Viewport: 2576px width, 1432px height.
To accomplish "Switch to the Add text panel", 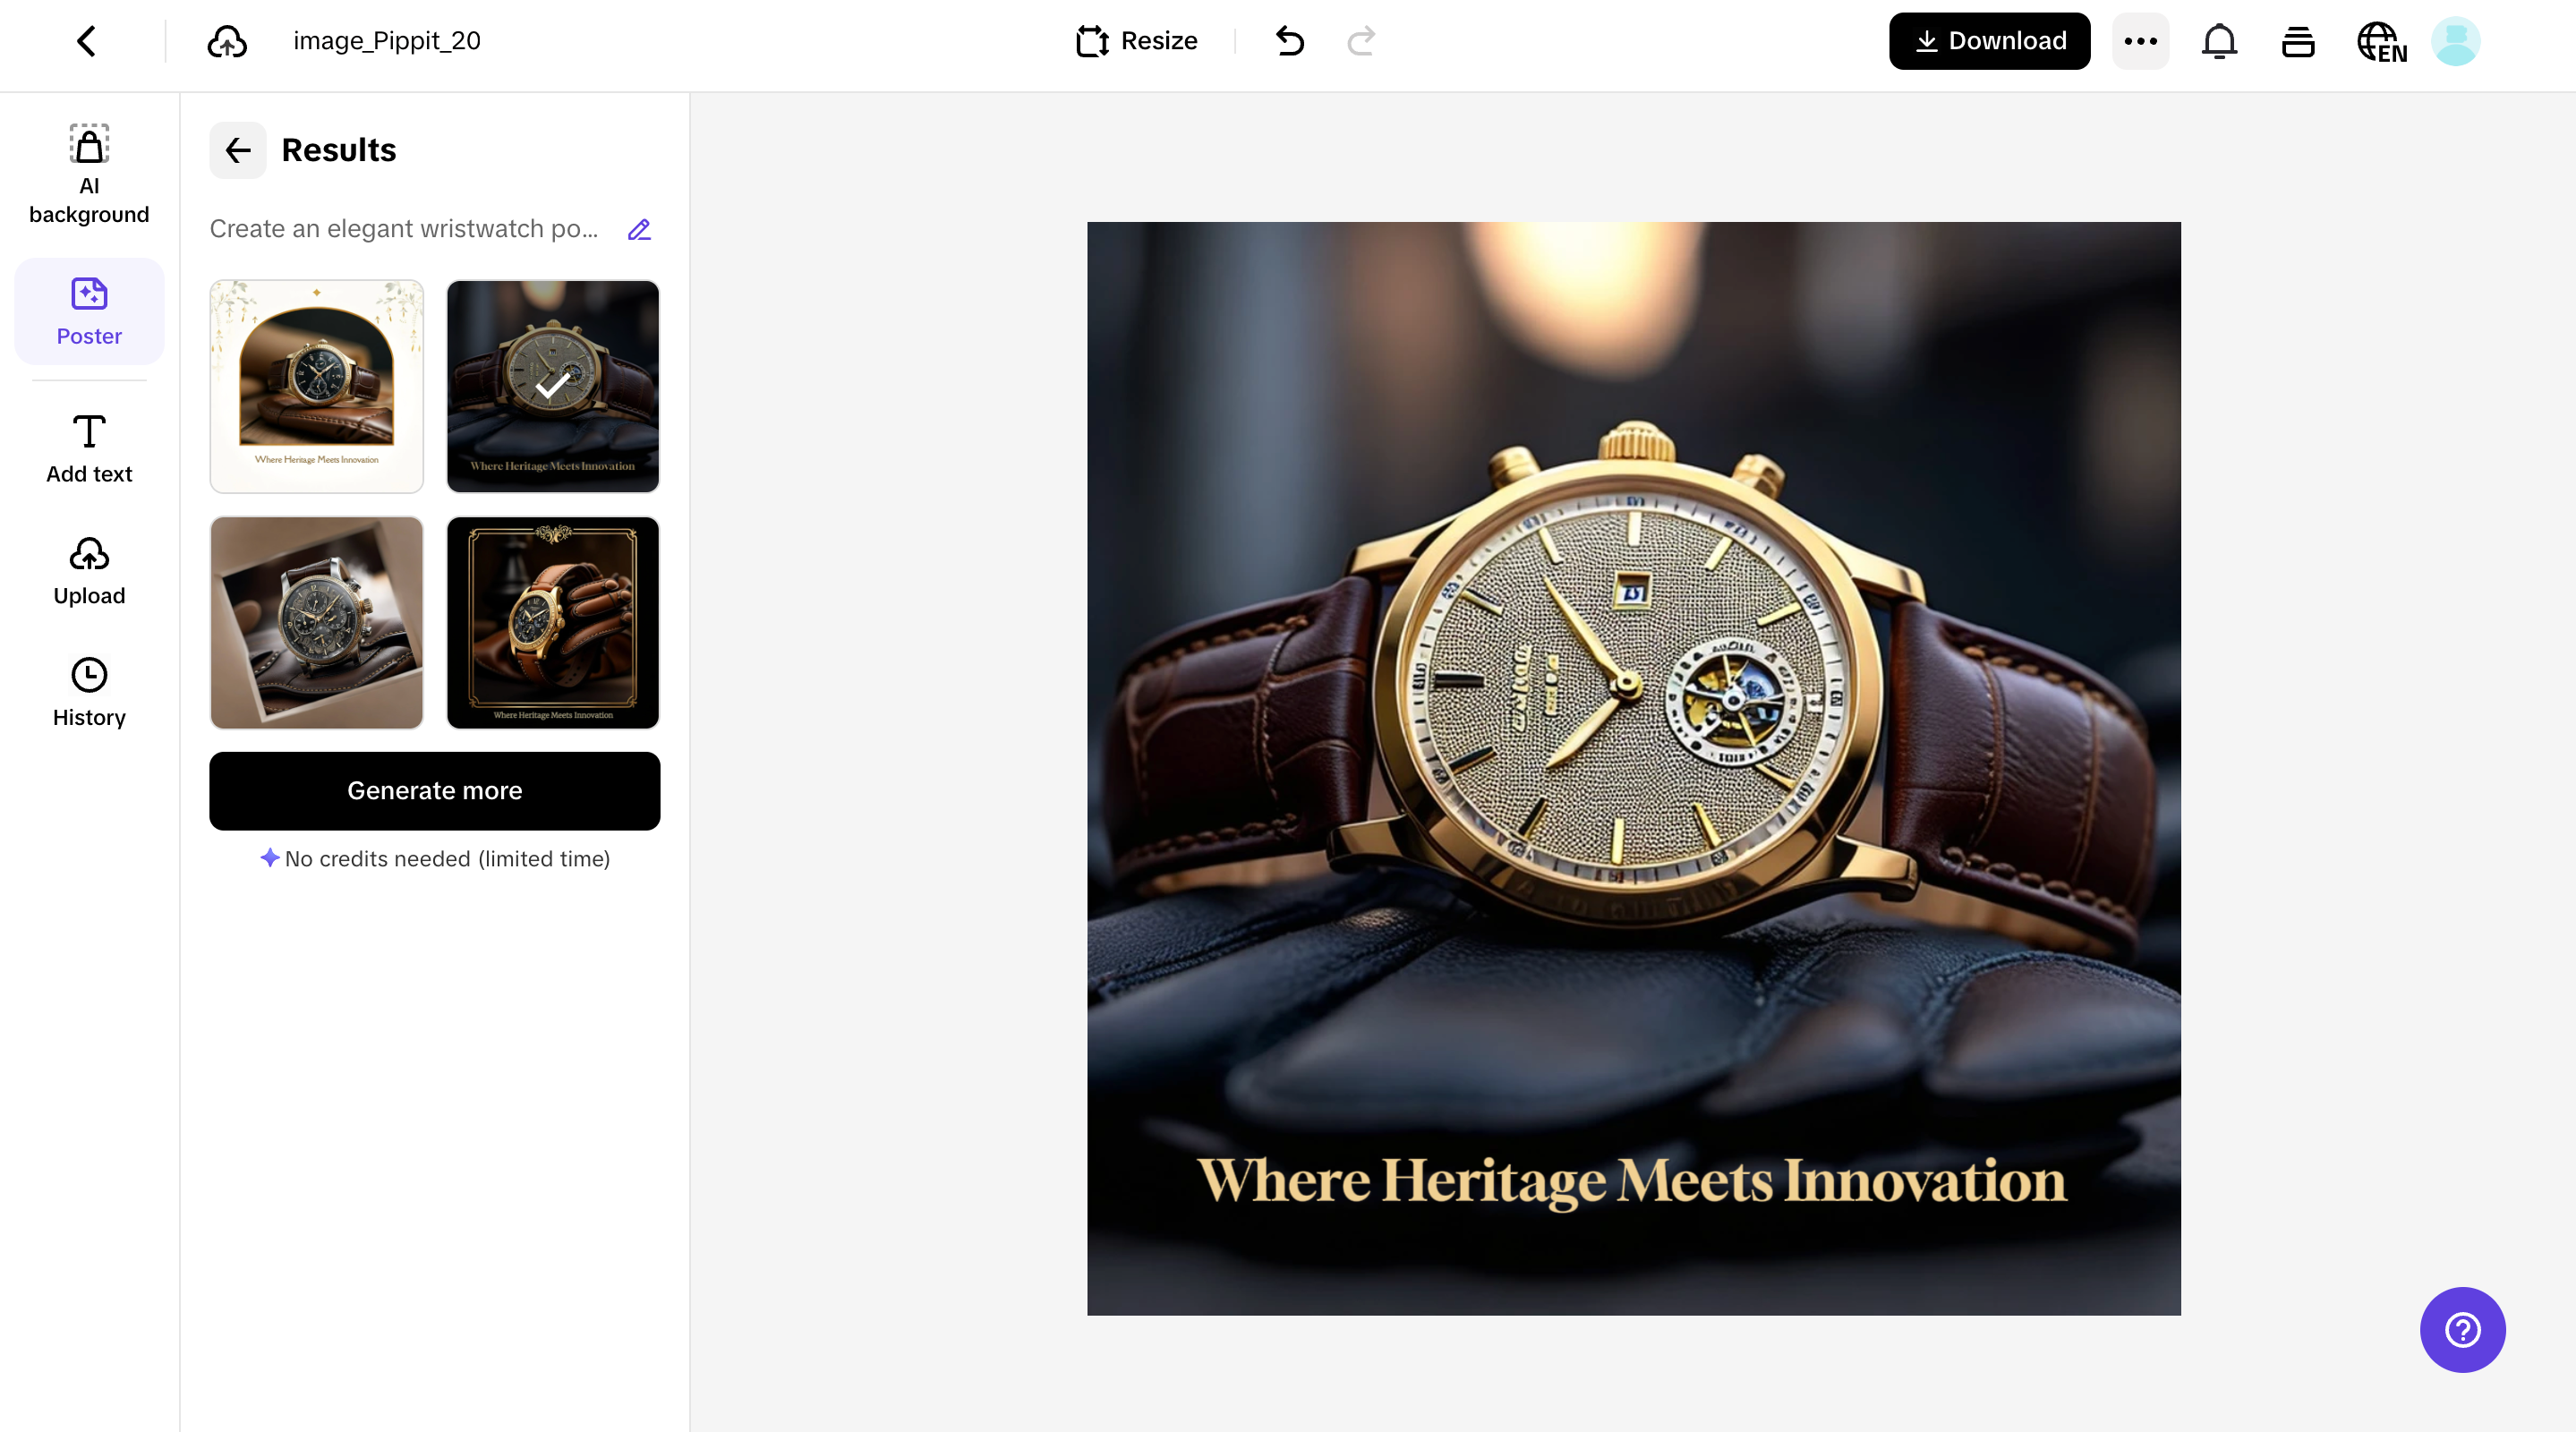I will point(89,449).
